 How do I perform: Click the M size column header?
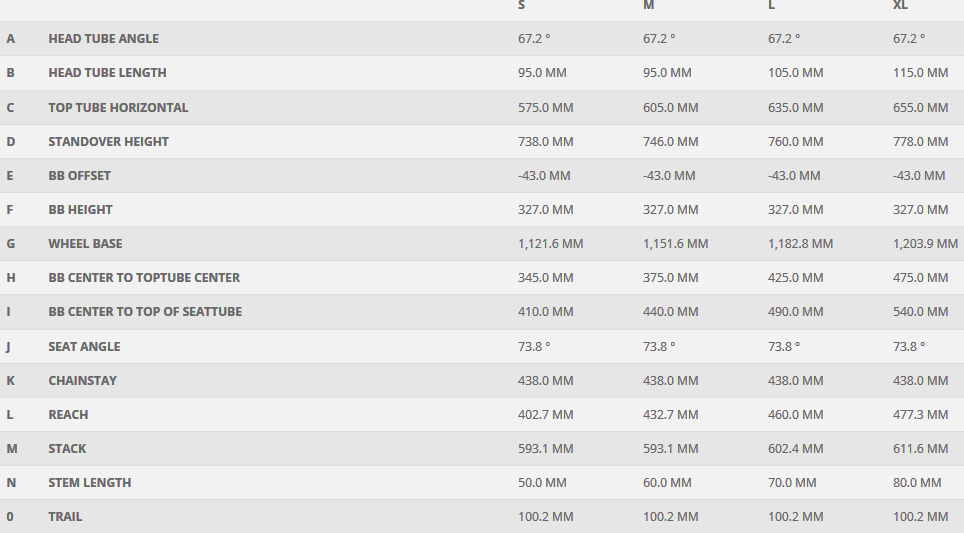pos(649,6)
